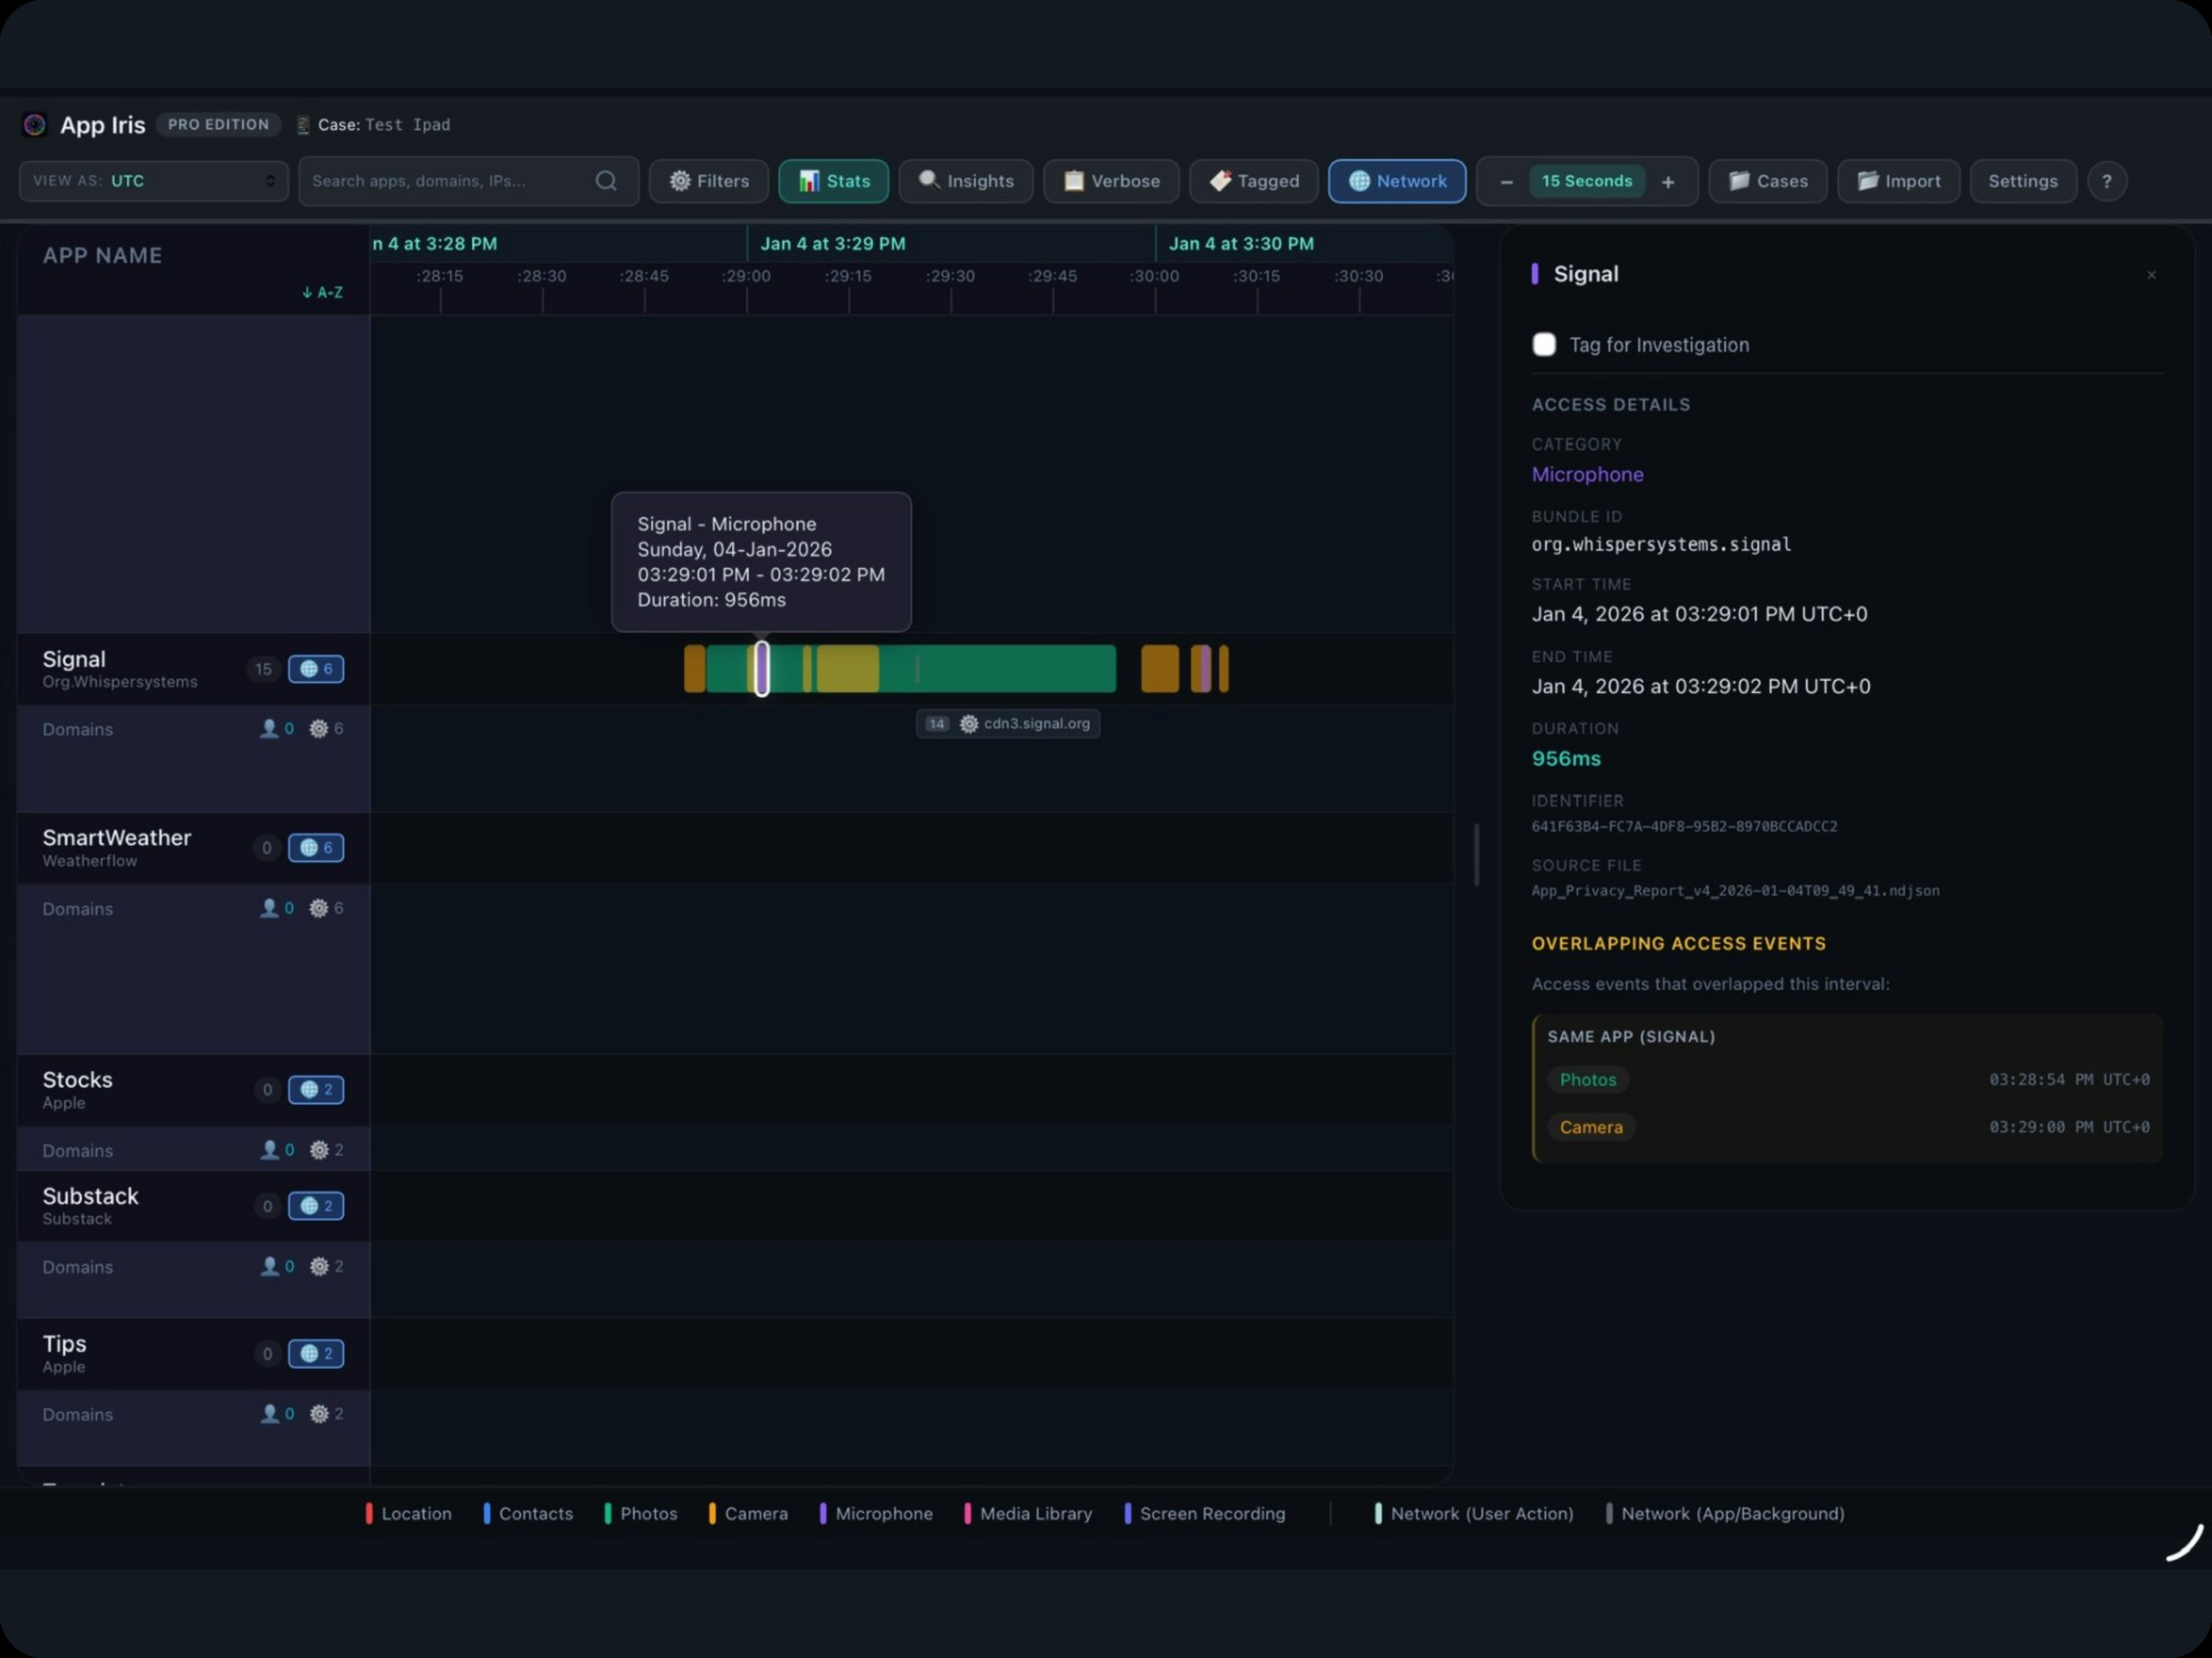Viewport: 2212px width, 1658px height.
Task: Click the App Iris logo icon
Action: 34,124
